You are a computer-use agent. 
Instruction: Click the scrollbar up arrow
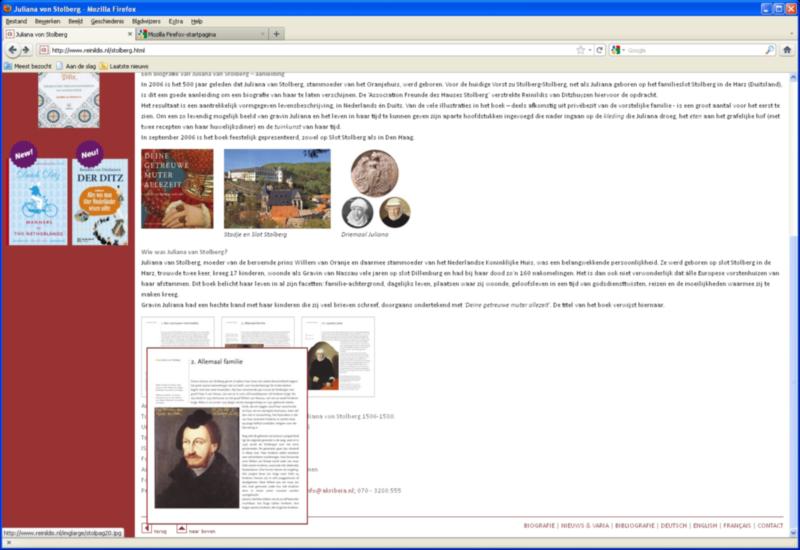(793, 78)
